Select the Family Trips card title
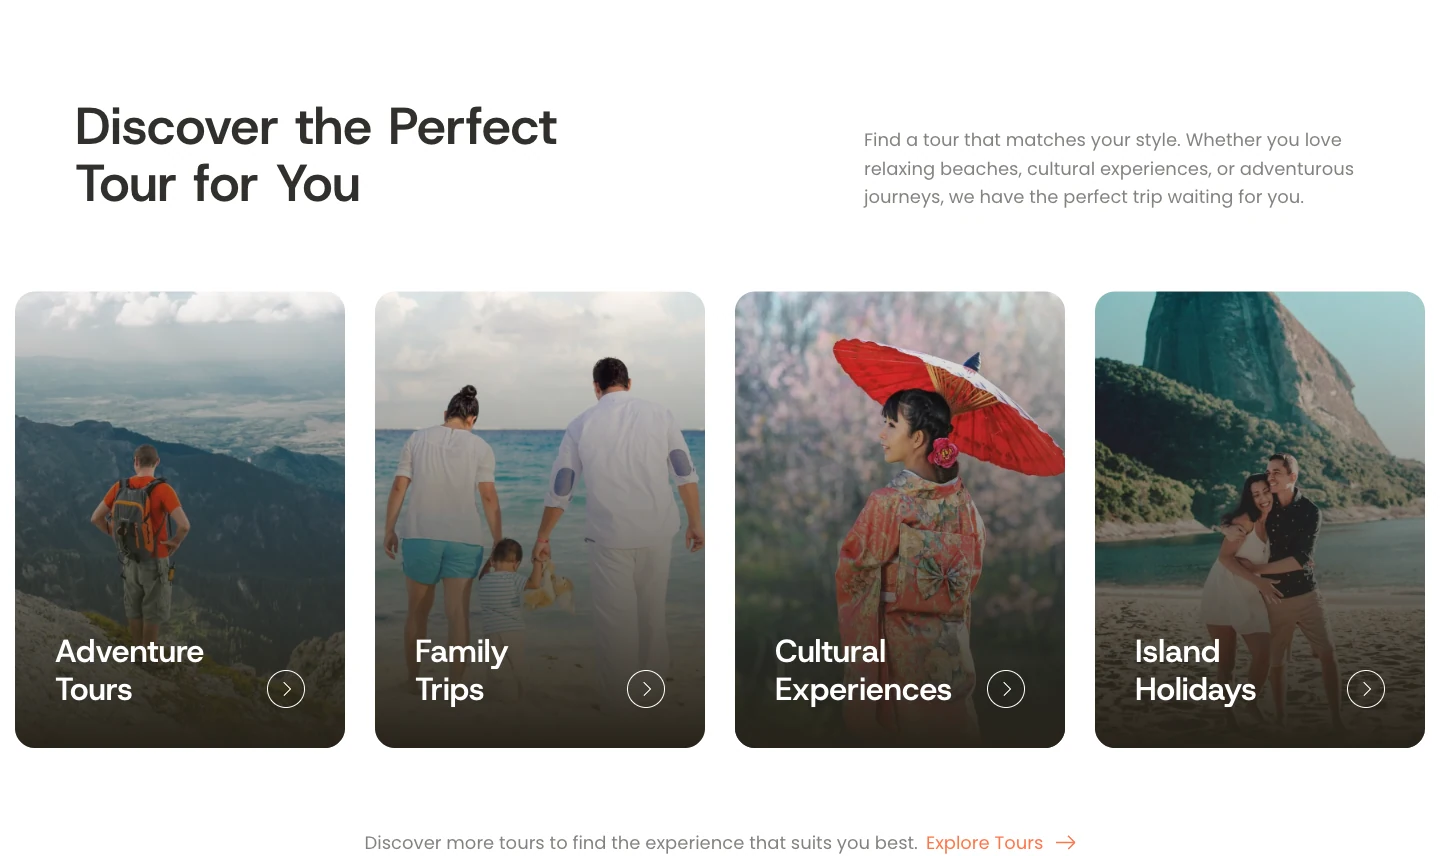 (462, 670)
